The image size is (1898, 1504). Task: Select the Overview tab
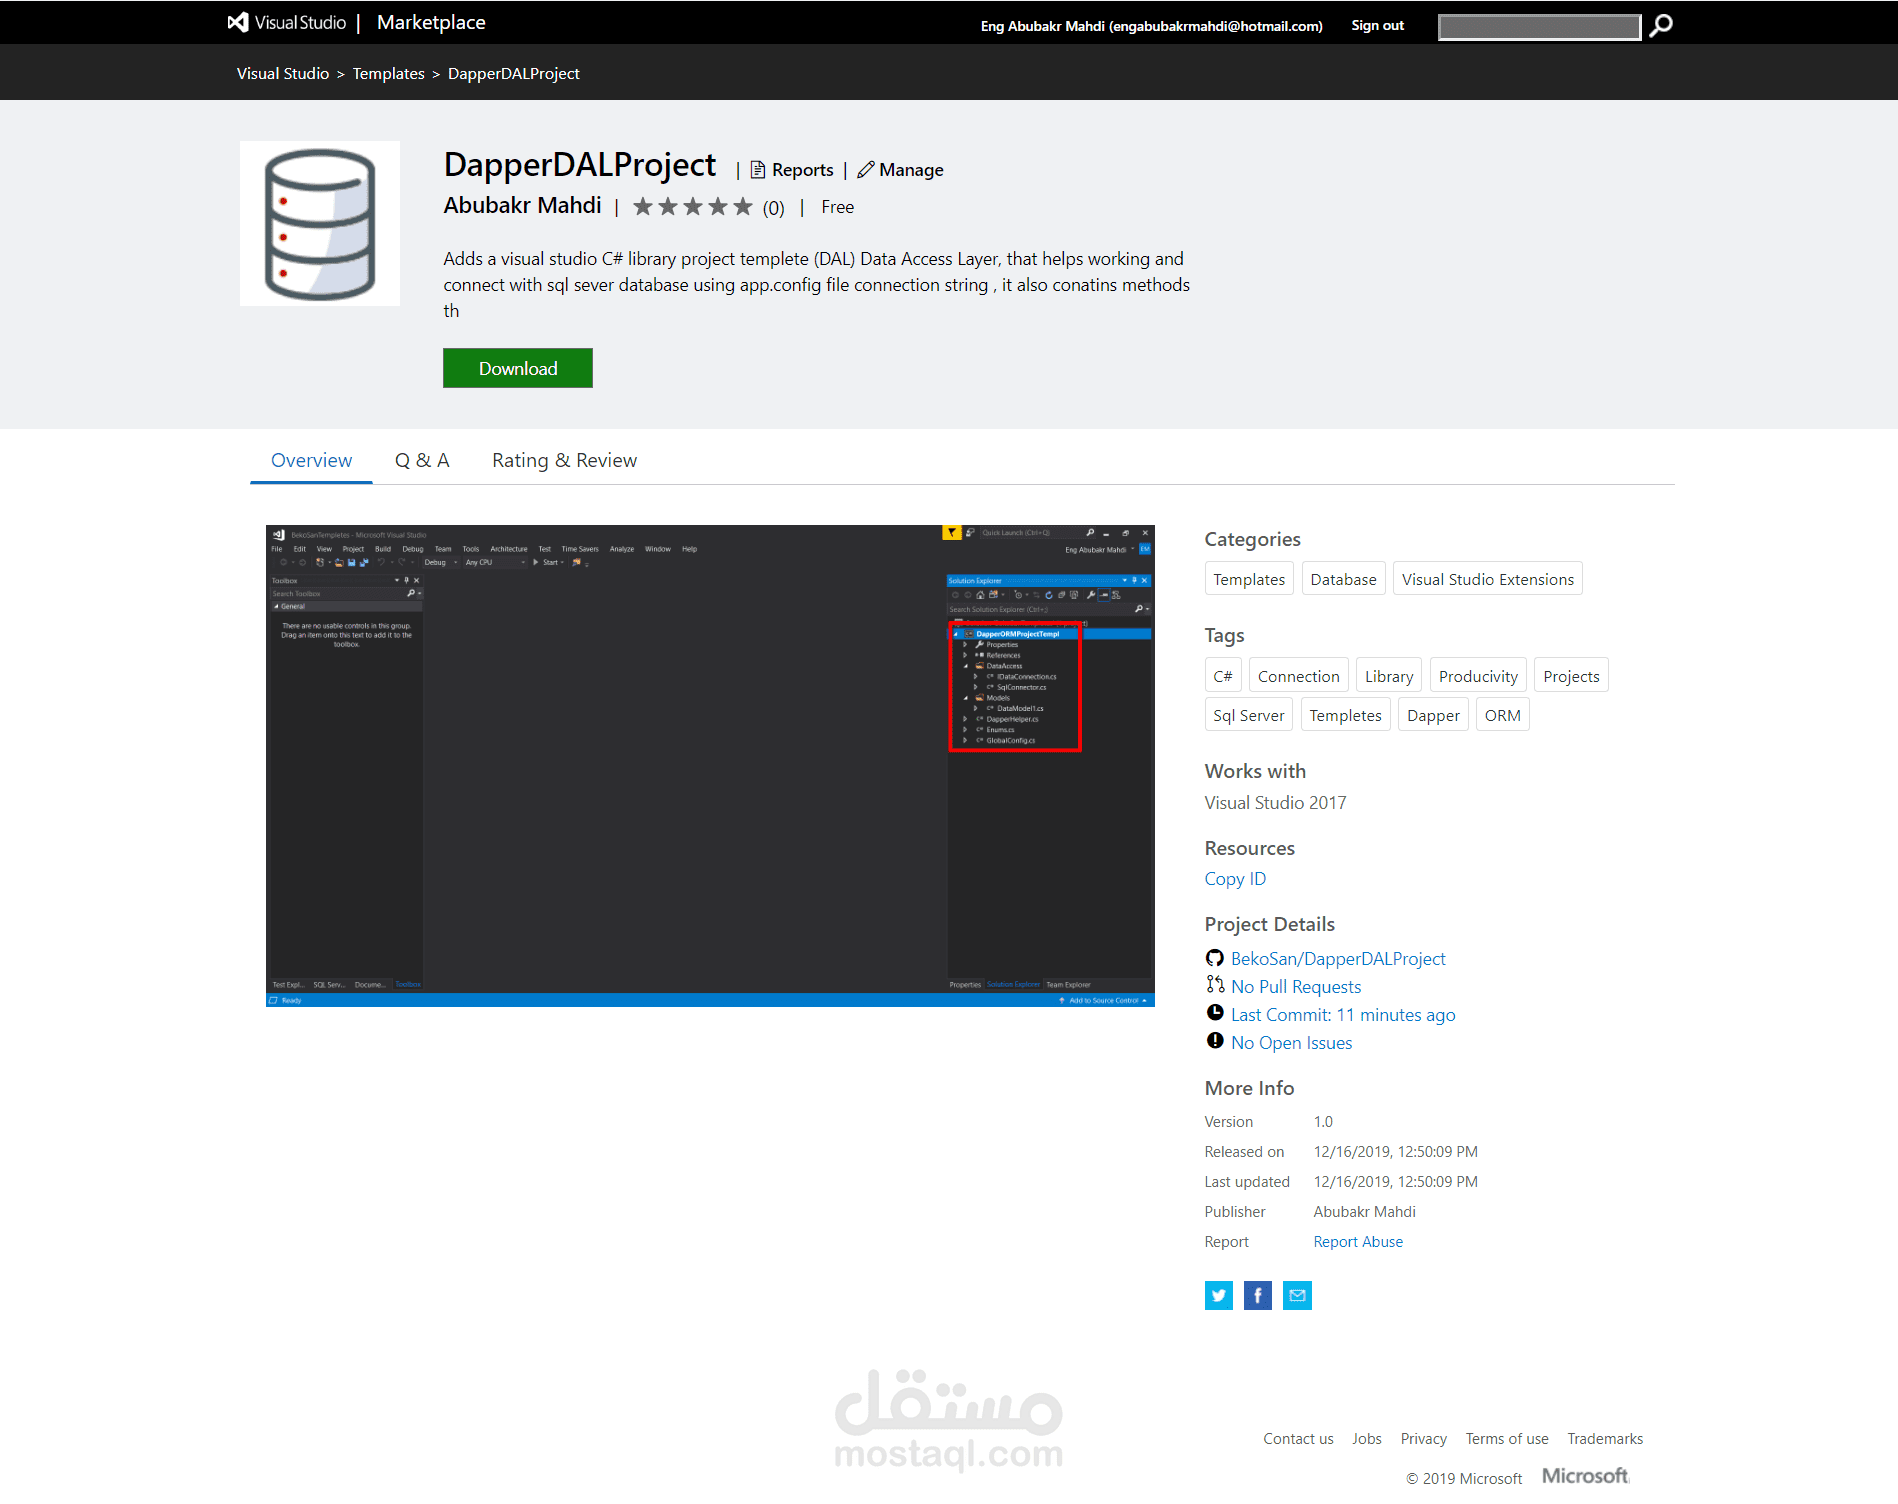tap(311, 460)
